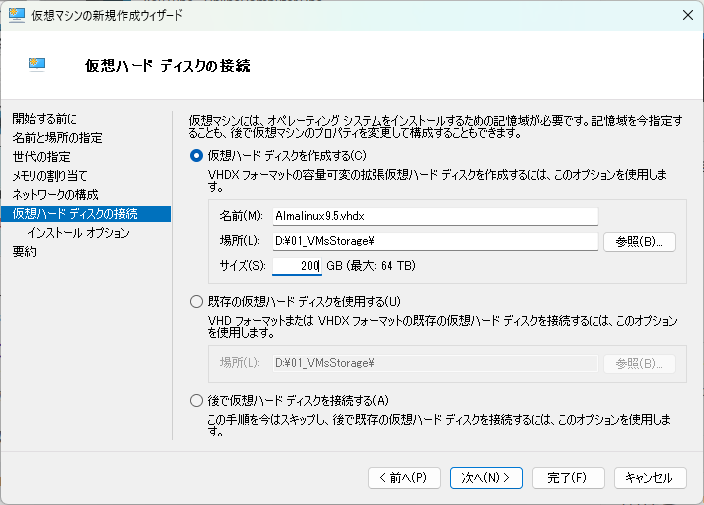
Task: Click 前へ(P) to go back
Action: pos(404,478)
